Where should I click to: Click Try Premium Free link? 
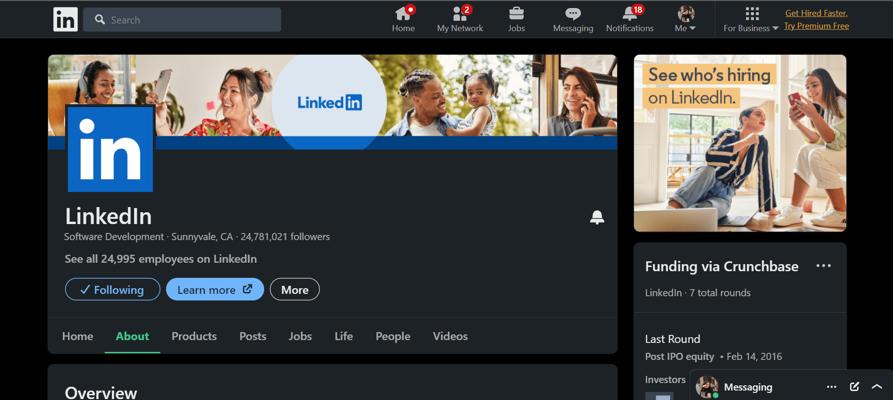point(816,26)
